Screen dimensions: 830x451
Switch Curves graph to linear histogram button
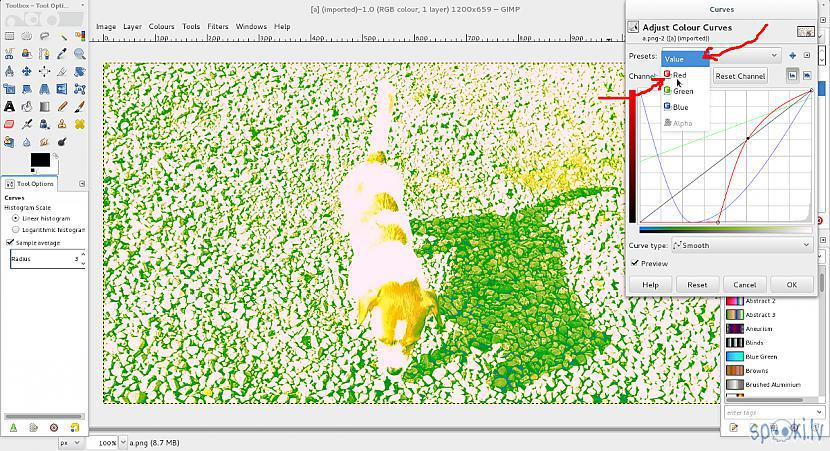(792, 76)
